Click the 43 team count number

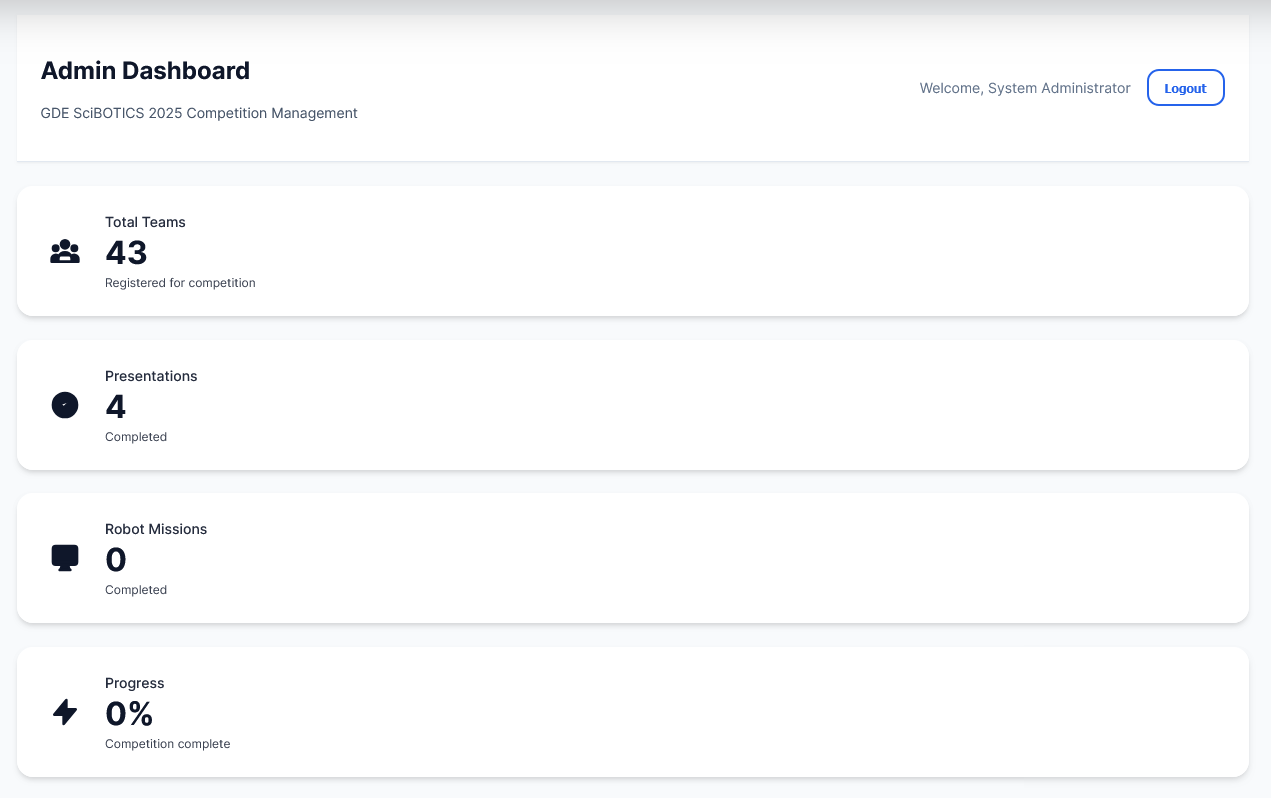126,253
